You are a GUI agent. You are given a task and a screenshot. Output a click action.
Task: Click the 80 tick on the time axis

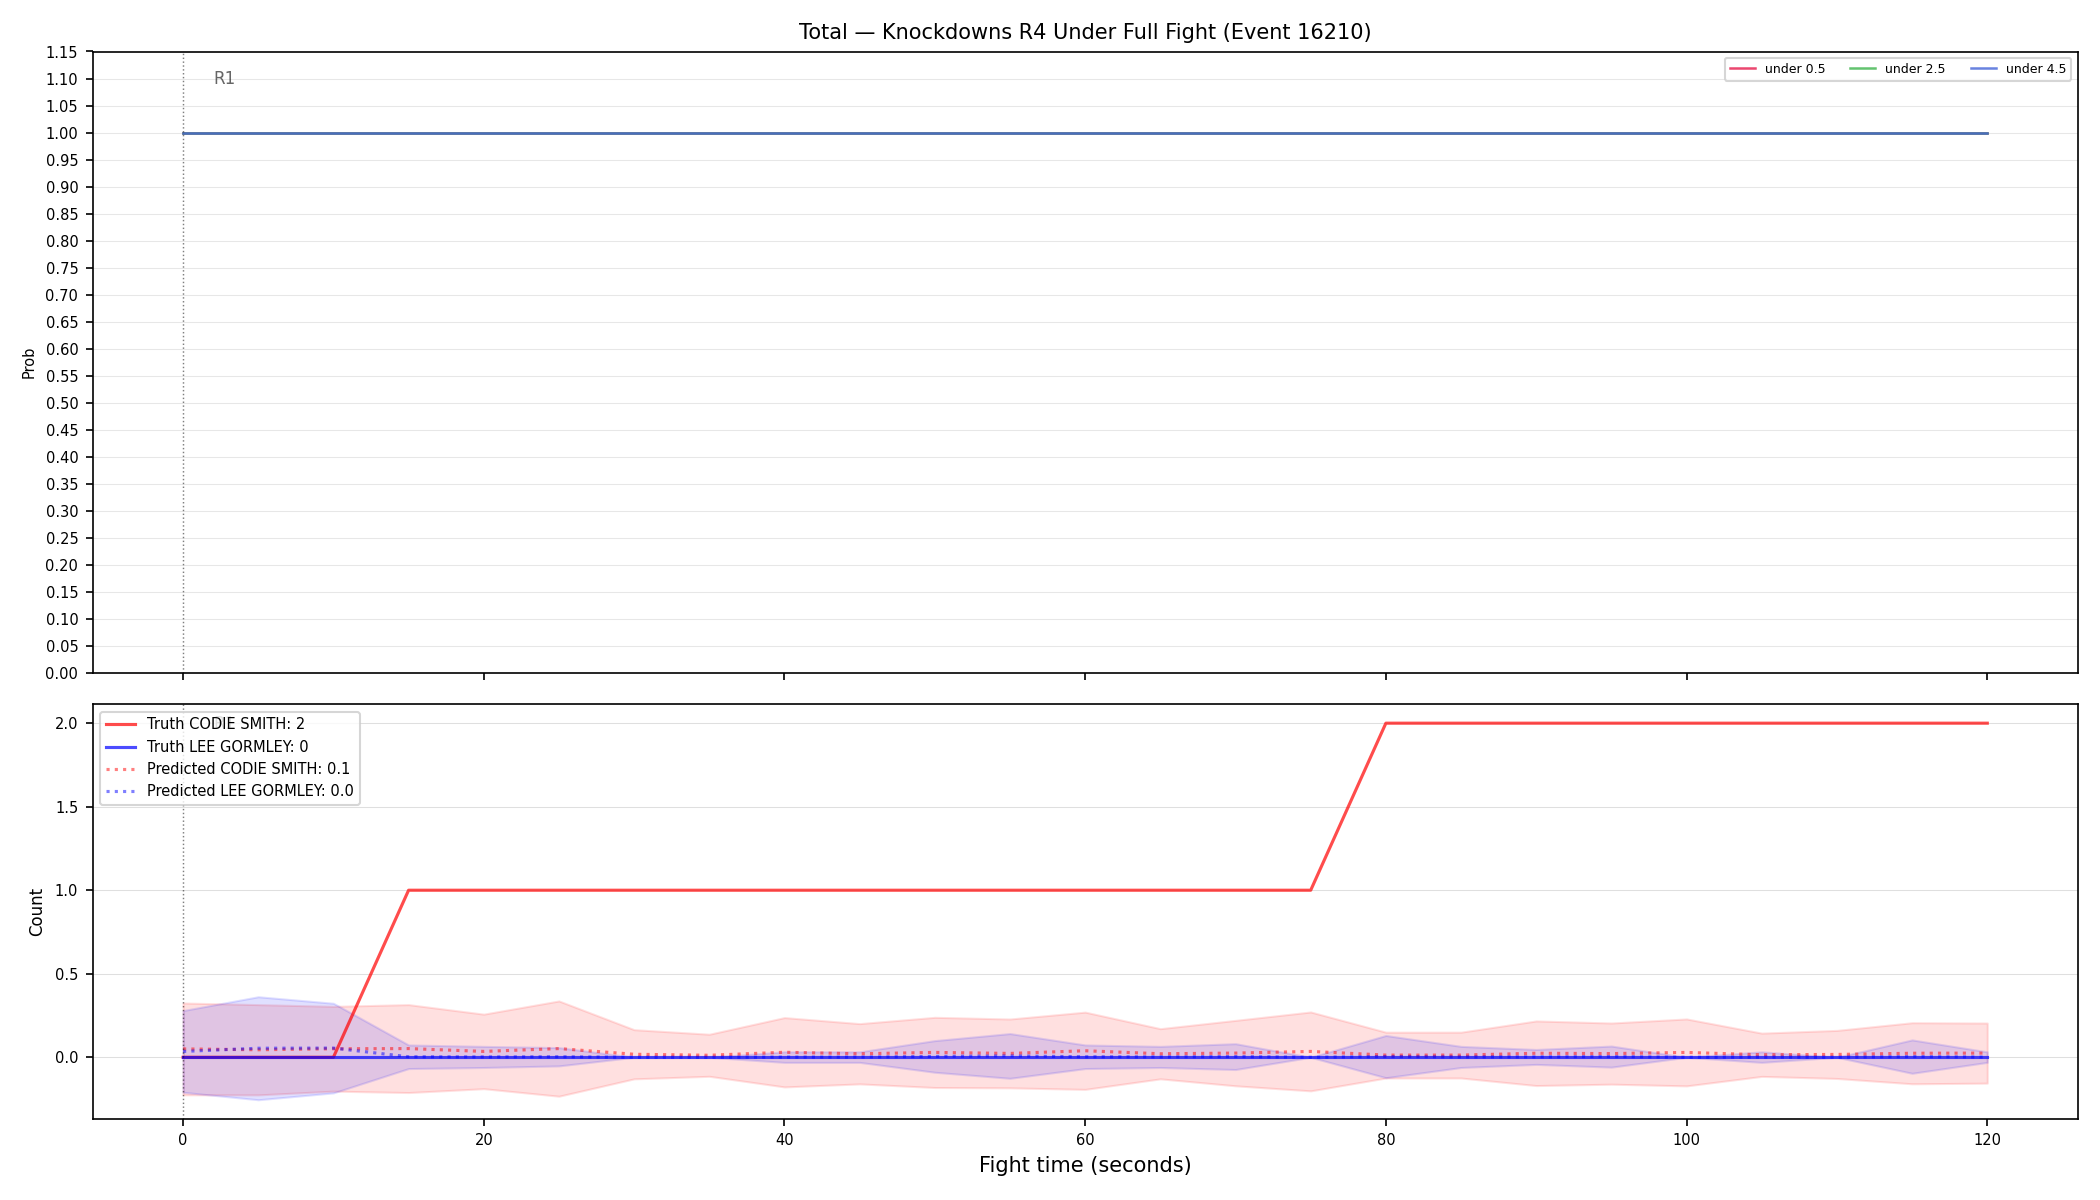click(x=1385, y=1139)
